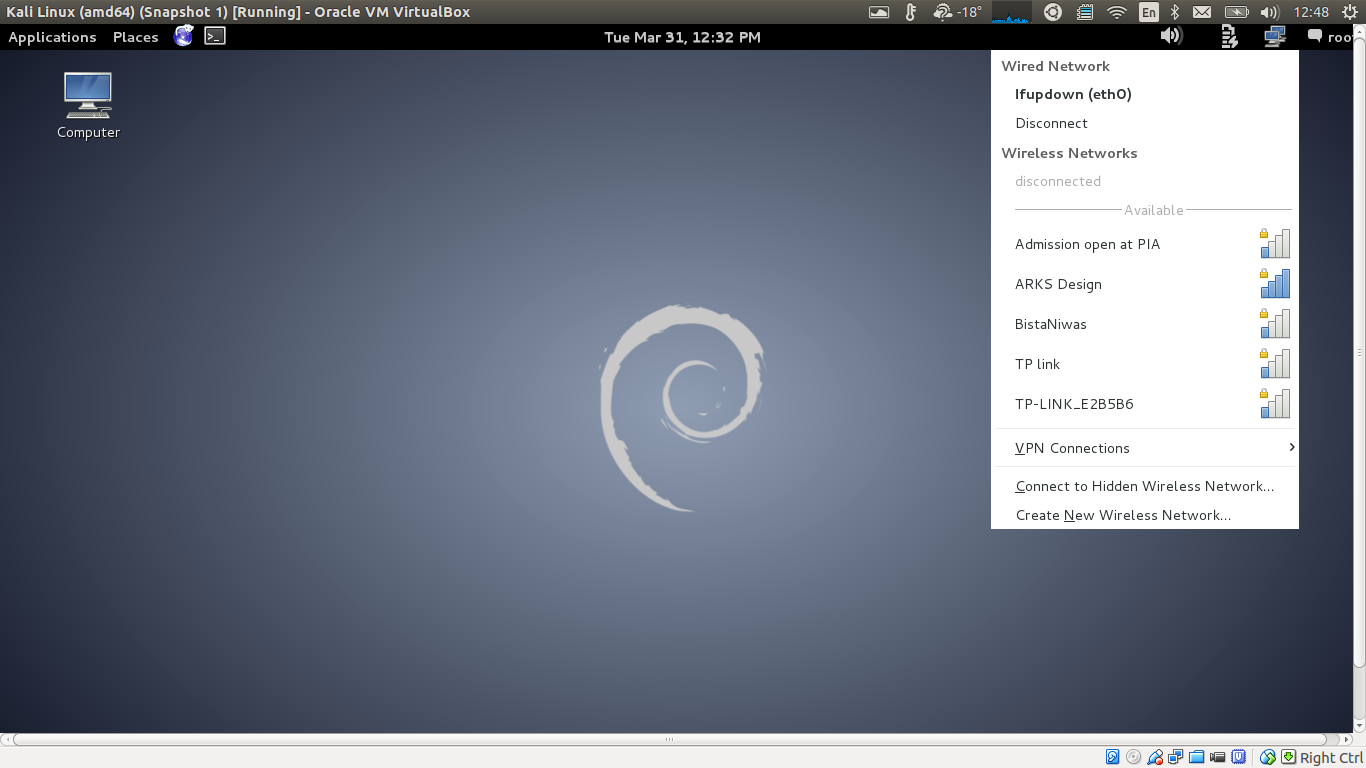Image resolution: width=1366 pixels, height=768 pixels.
Task: Click Disconnect under Wired Network
Action: 1144,123
